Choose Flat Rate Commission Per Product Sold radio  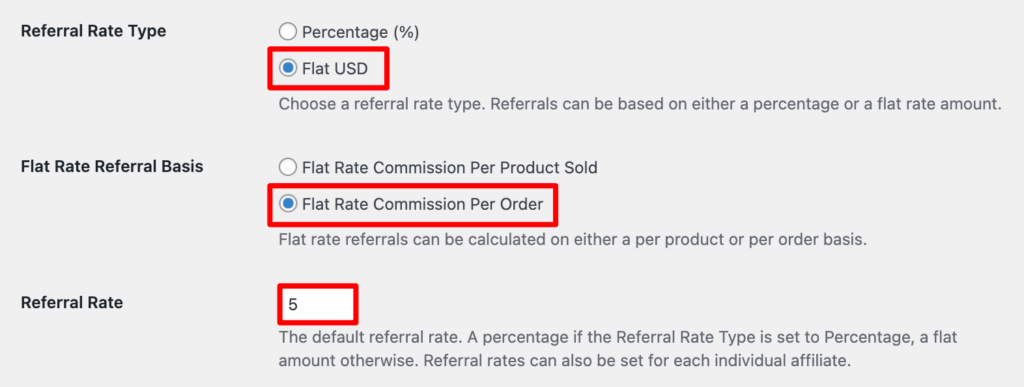(287, 168)
